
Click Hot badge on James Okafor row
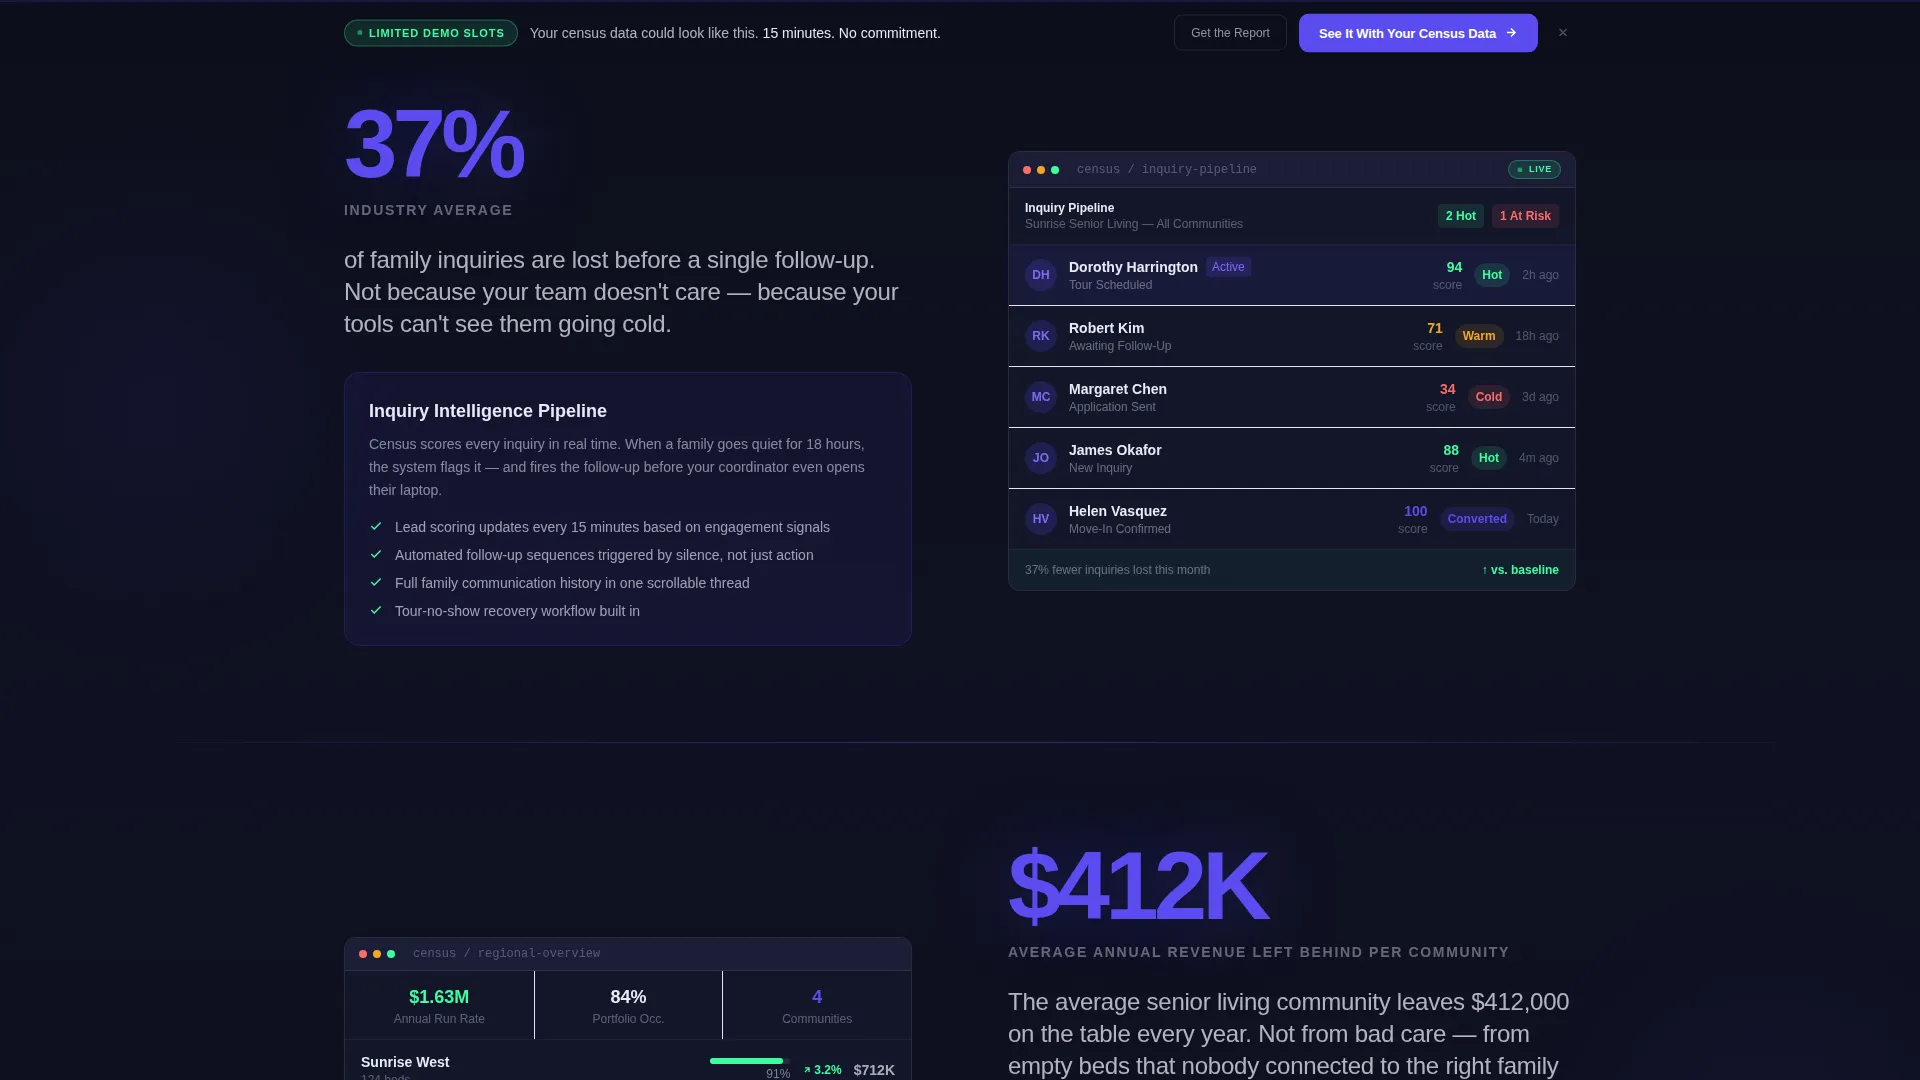(1489, 458)
